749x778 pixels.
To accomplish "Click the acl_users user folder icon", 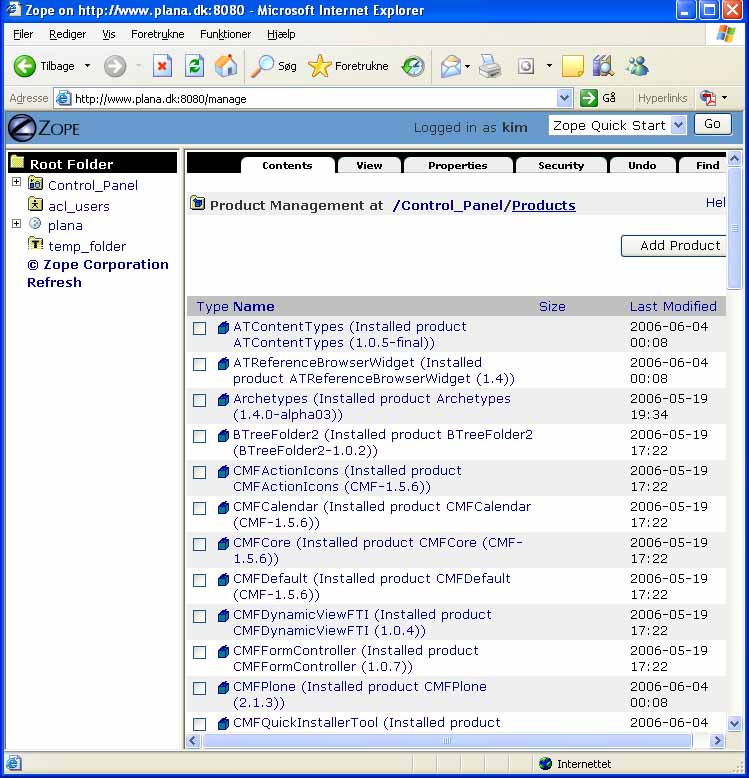I will click(36, 205).
